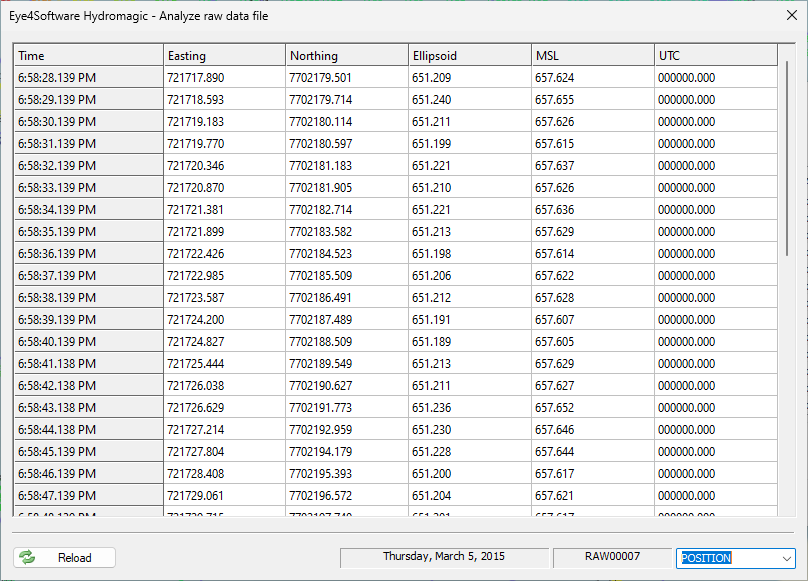808x581 pixels.
Task: Close the Analyze raw data file dialog
Action: click(x=792, y=15)
